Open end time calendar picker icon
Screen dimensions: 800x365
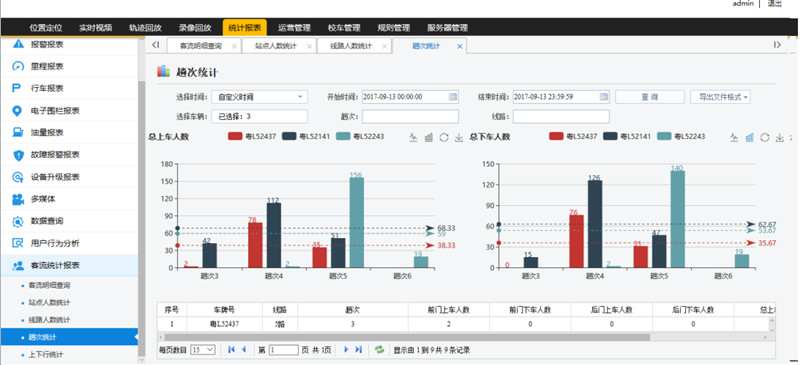pos(604,96)
